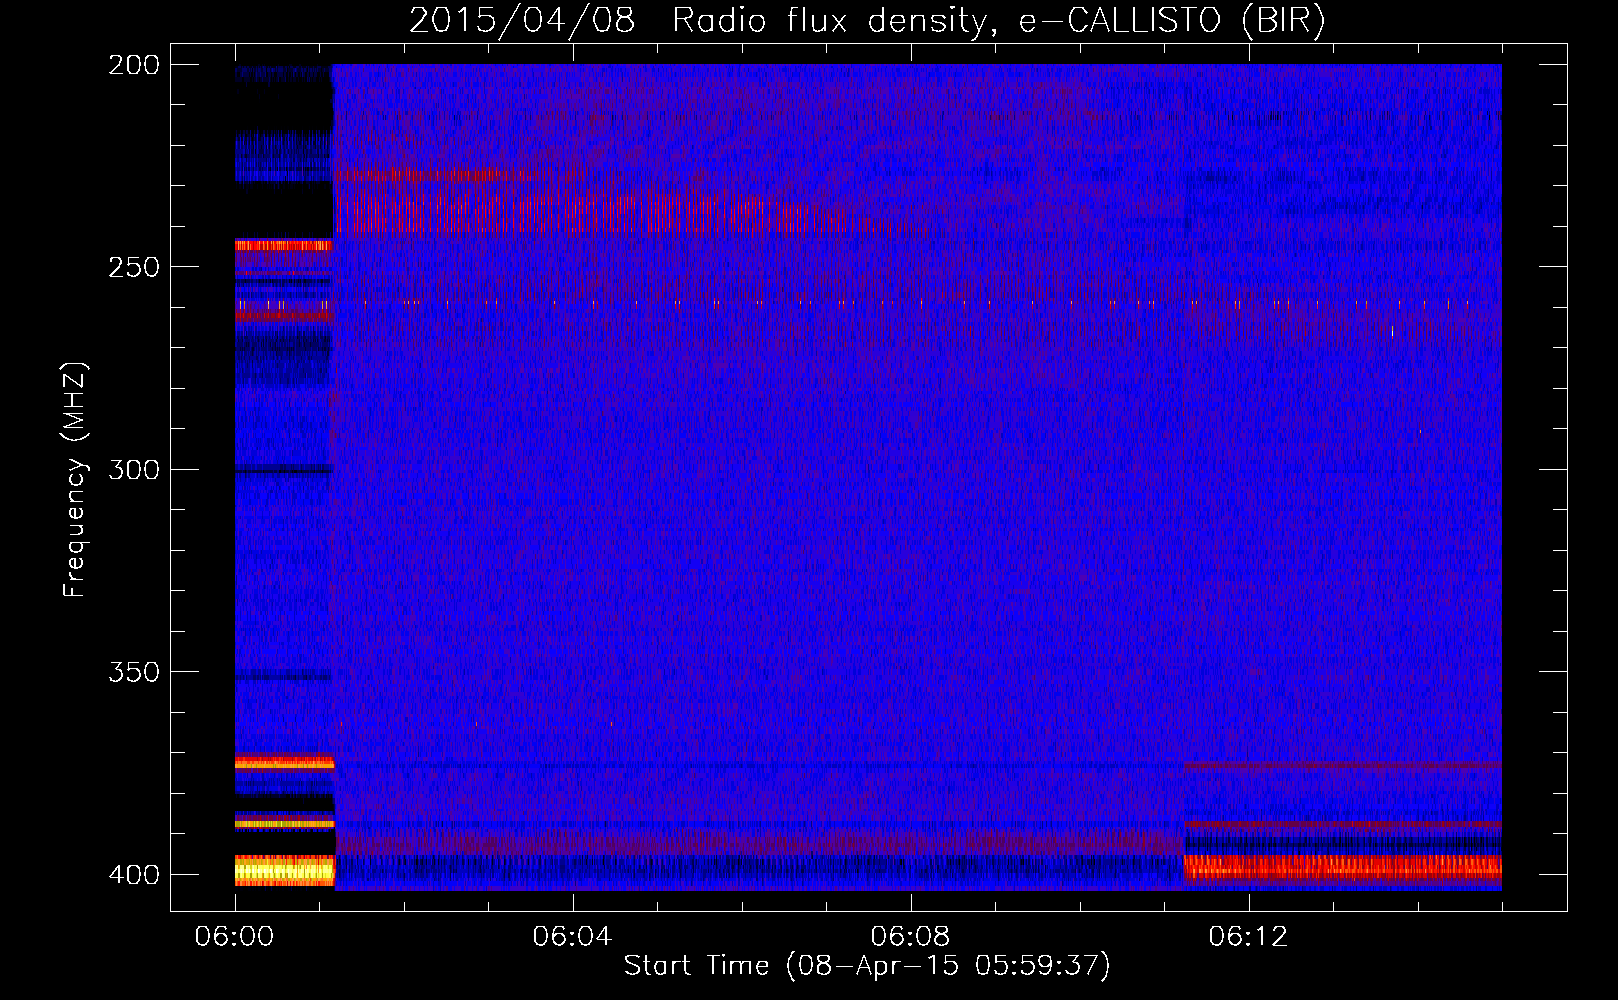Click the 06:12 time tick label
The height and width of the screenshot is (1000, 1618).
[1248, 936]
